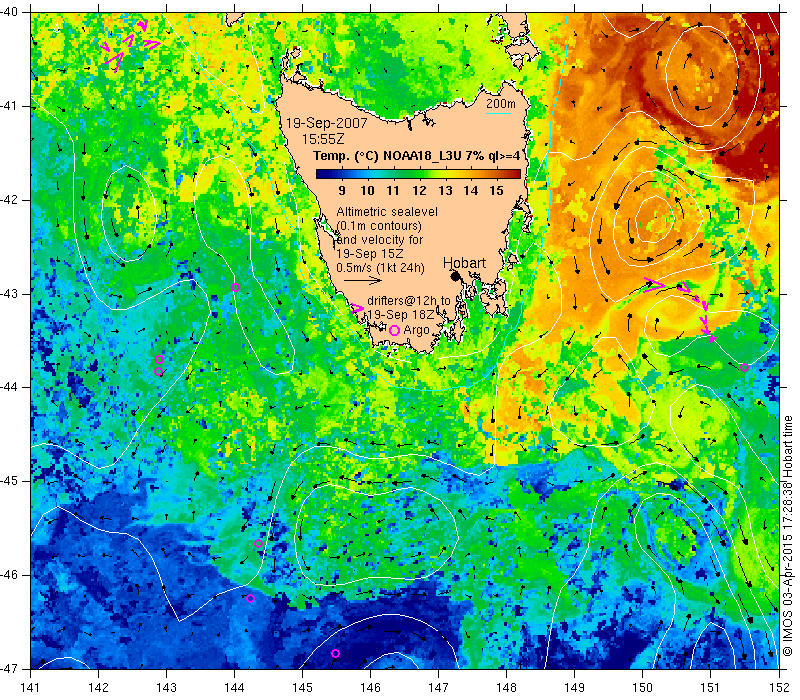The image size is (800, 700).
Task: Select the magenta drifter arrow beside legend text
Action: [x=358, y=308]
